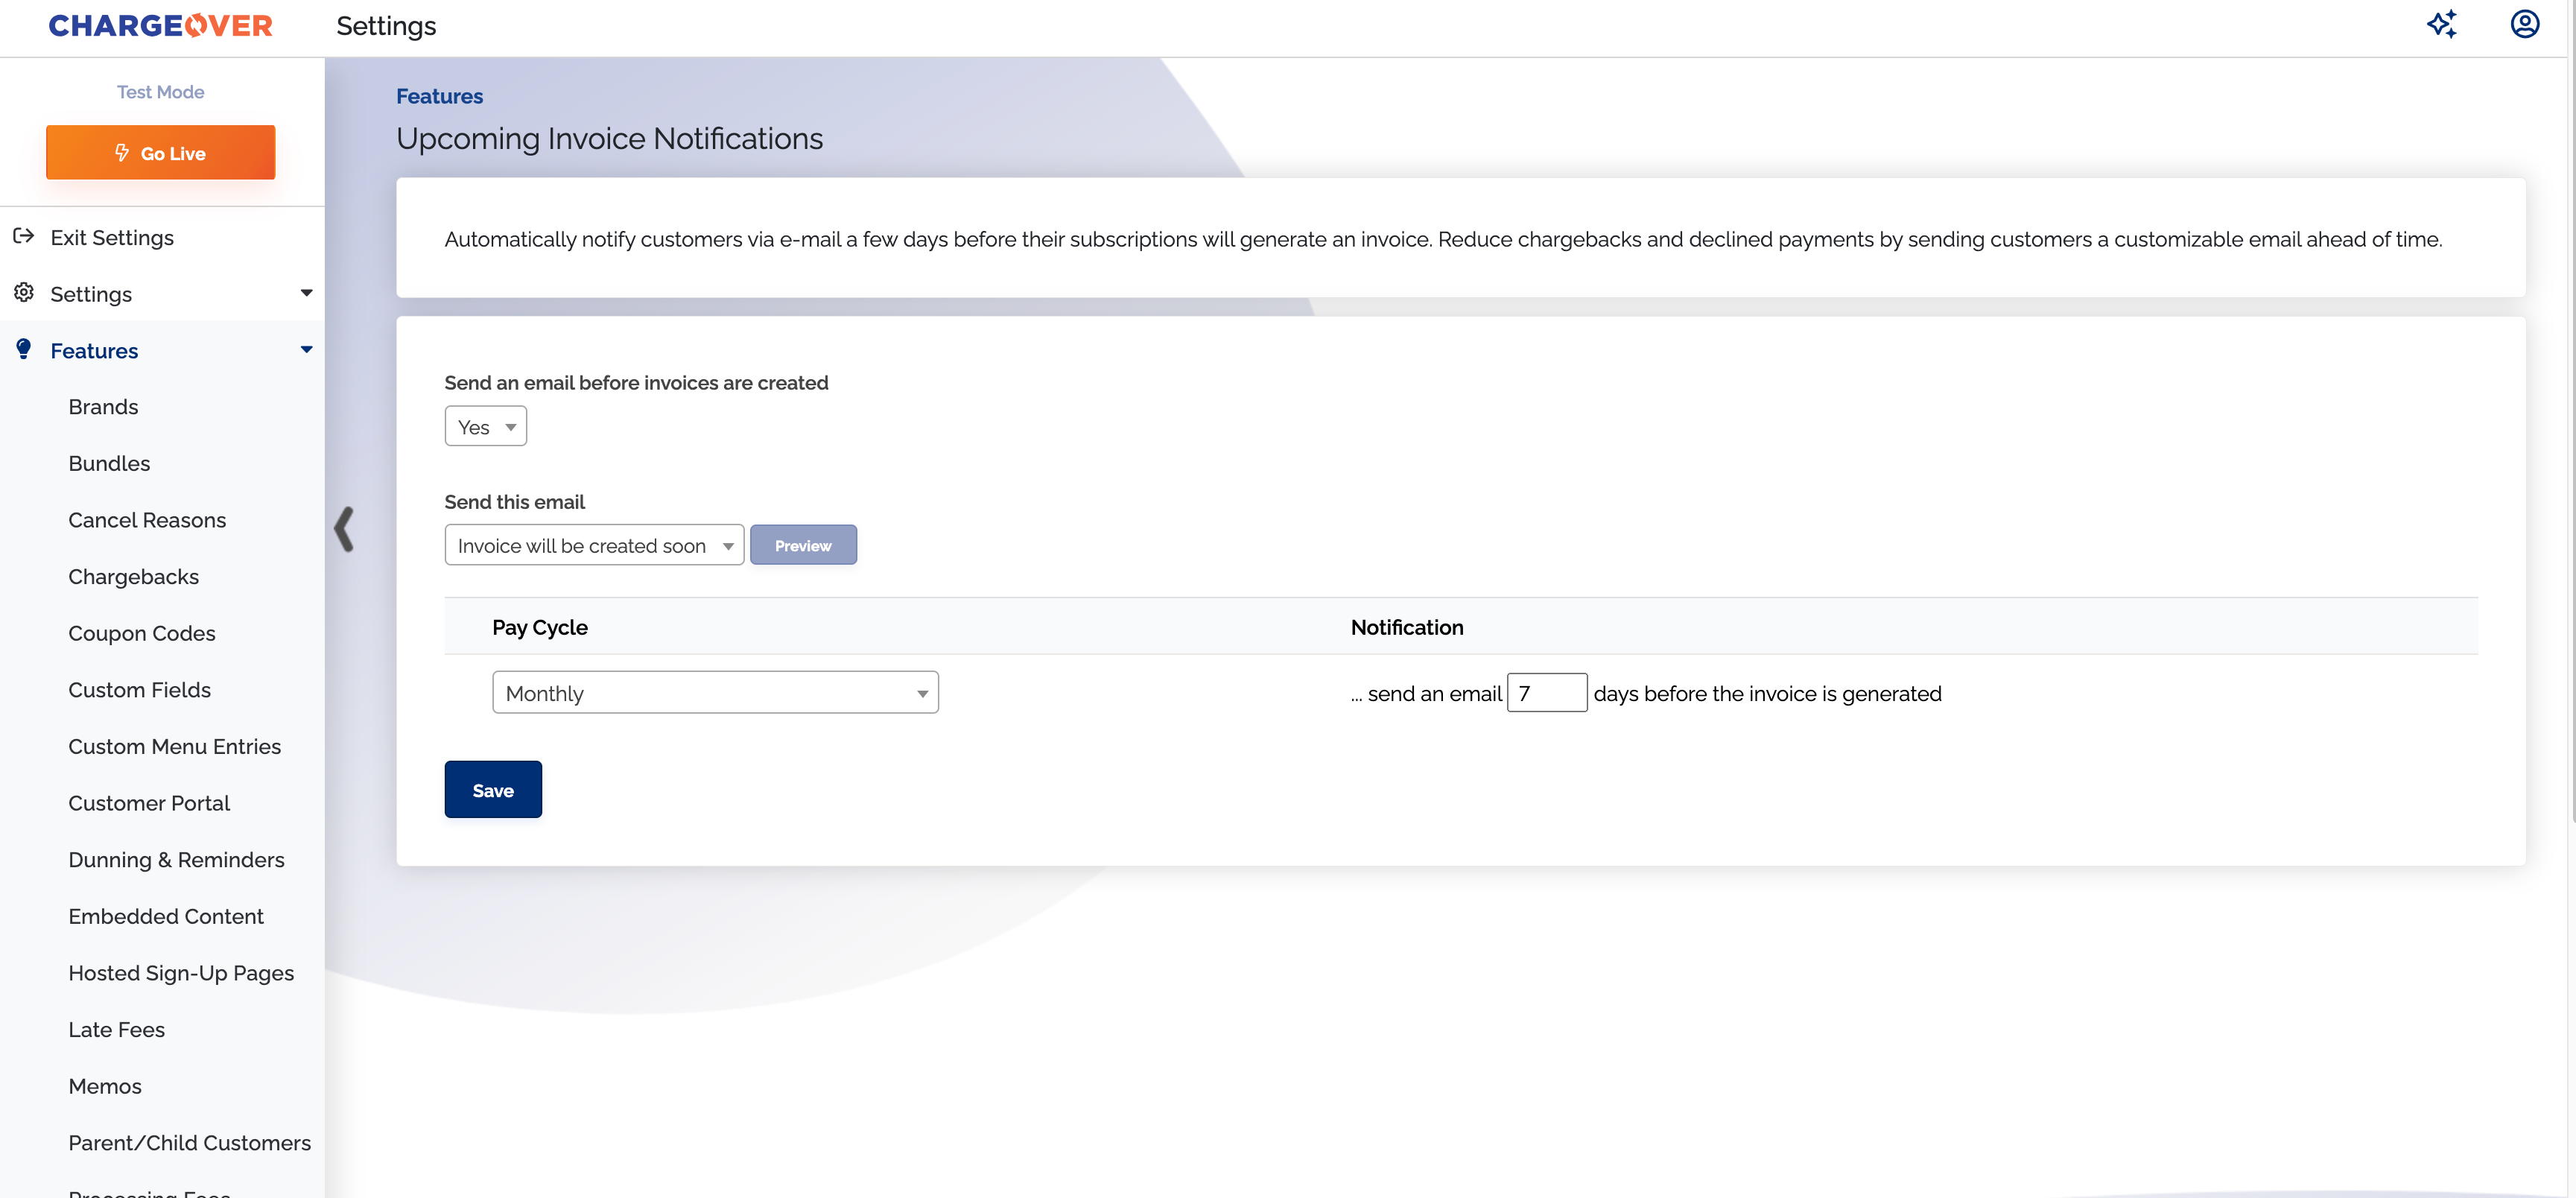Click the Features lightbulb icon
2576x1198 pixels.
point(24,349)
